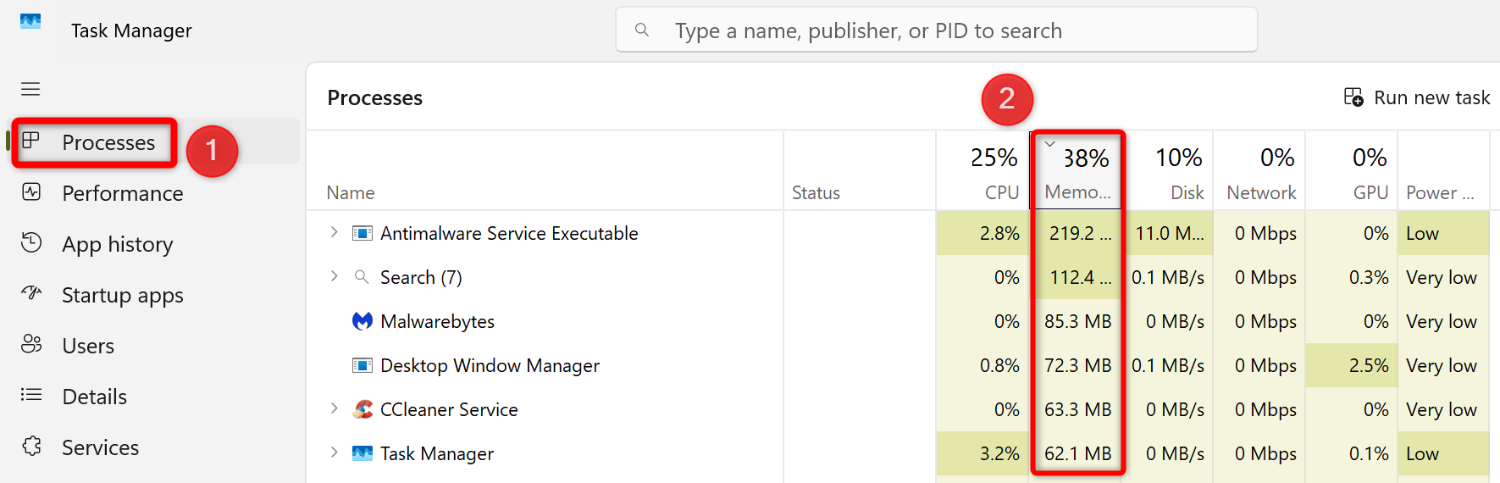Expand the Antimalware Service Executable group
Screen dimensions: 1500x483
[x=334, y=233]
